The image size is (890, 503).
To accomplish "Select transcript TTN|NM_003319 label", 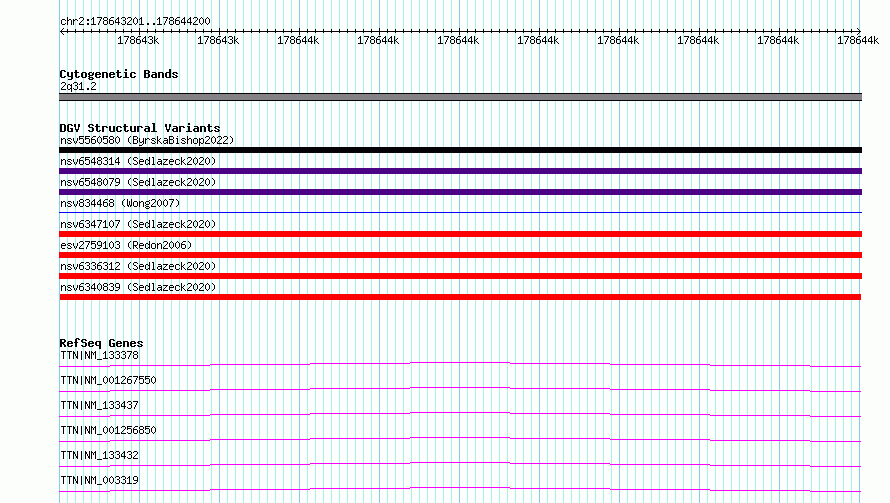I will pyautogui.click(x=99, y=480).
